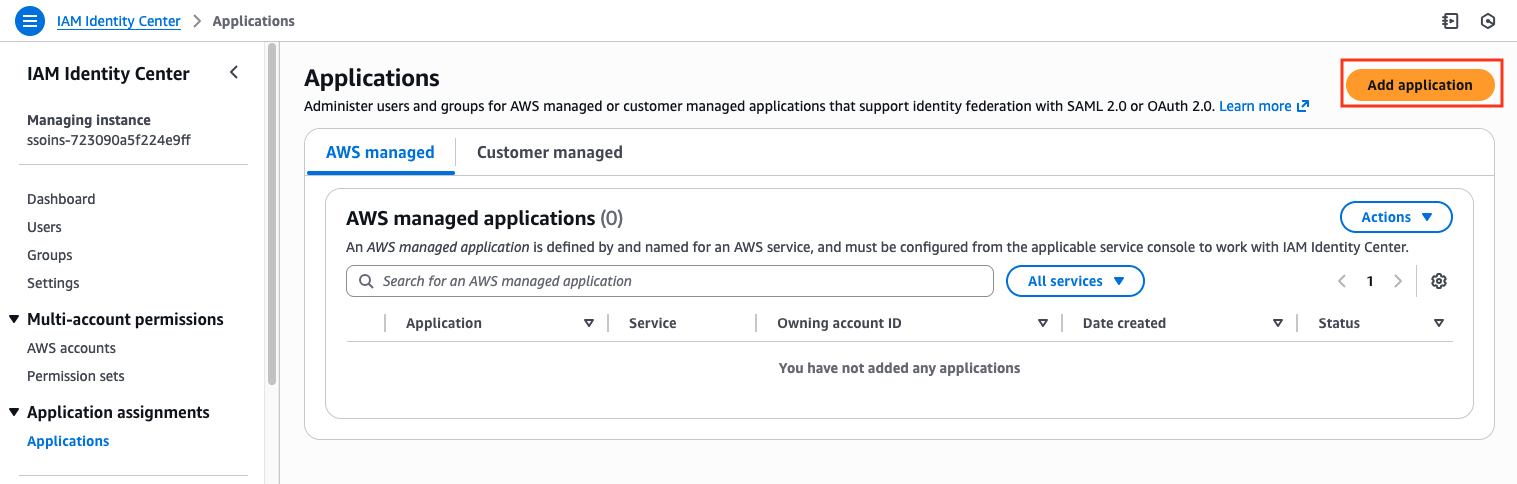Sort by Owning account ID column
Image resolution: width=1517 pixels, height=484 pixels.
coord(1042,323)
